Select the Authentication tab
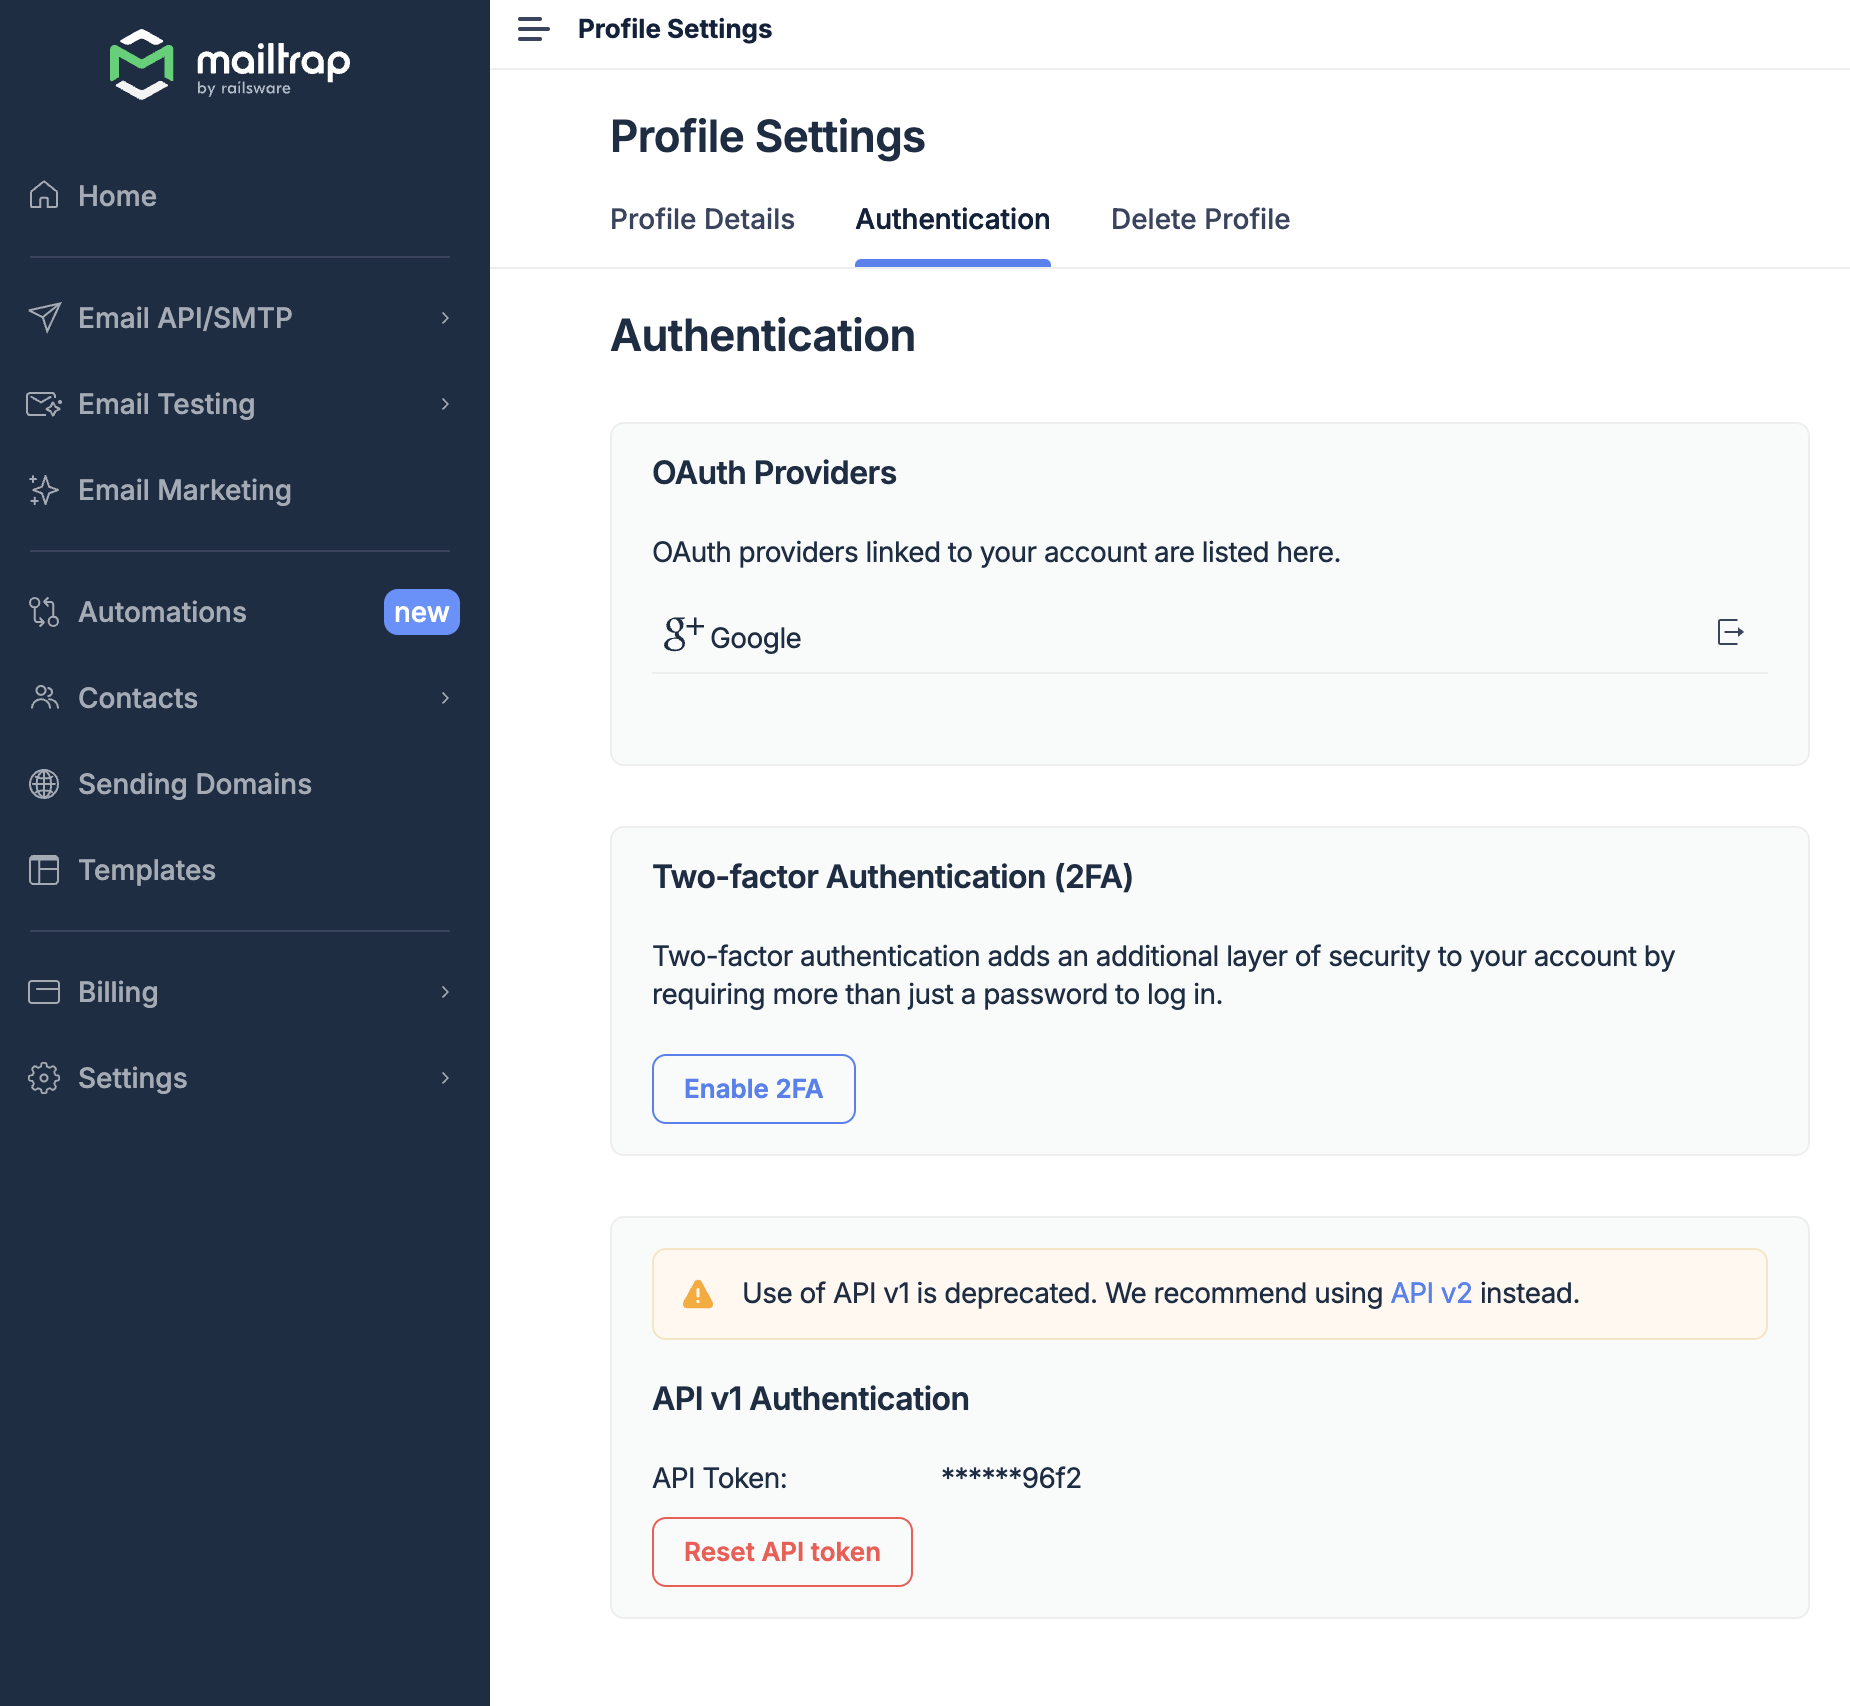 coord(952,219)
